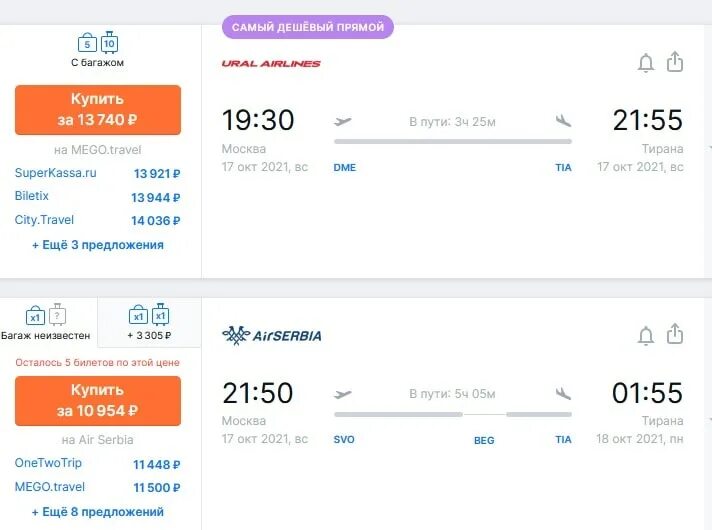Expand '+ Ещё 8 предложений' offers list
This screenshot has width=712, height=530.
coord(98,512)
